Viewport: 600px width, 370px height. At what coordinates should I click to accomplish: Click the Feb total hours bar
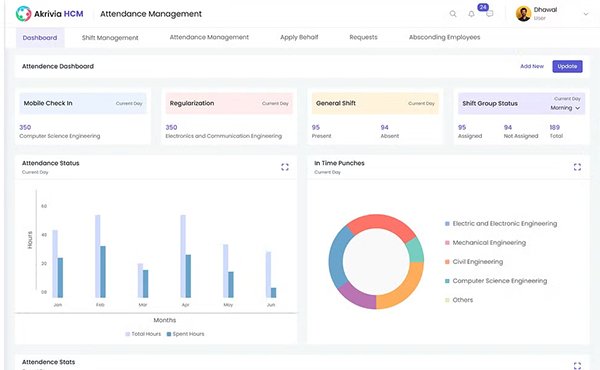click(98, 256)
